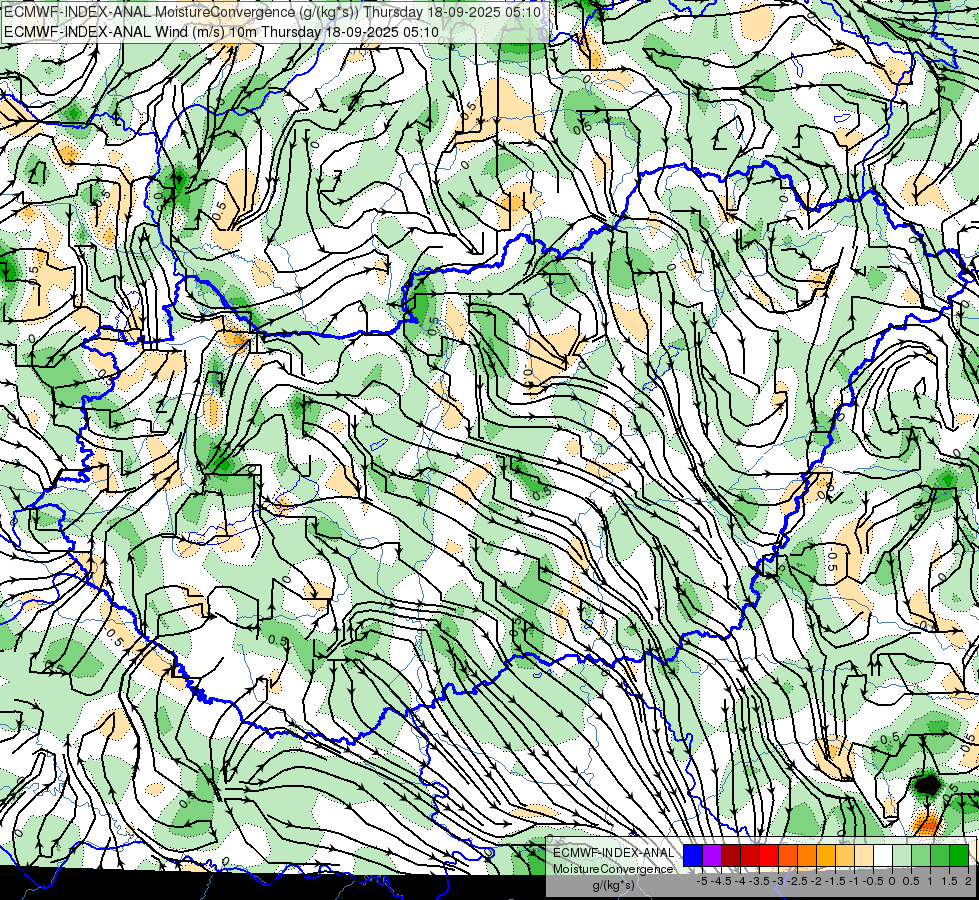Screen dimensions: 979x900
Task: Click the white legend swatch left of 0
Action: (883, 856)
